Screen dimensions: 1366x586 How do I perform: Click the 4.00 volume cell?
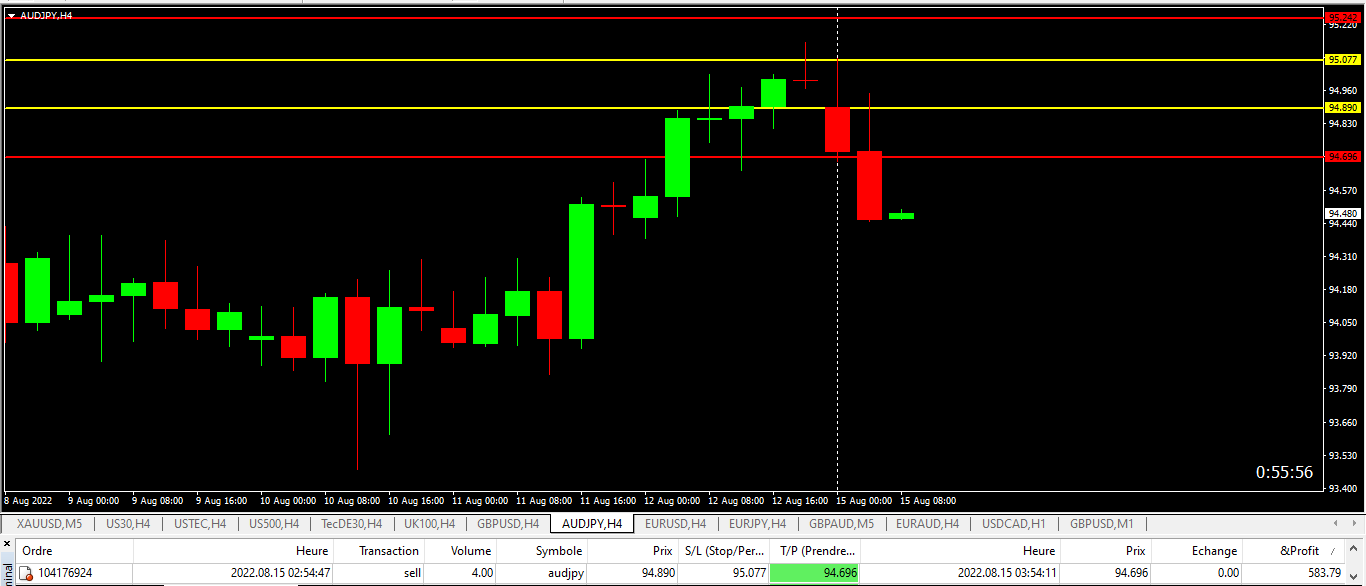[x=481, y=574]
